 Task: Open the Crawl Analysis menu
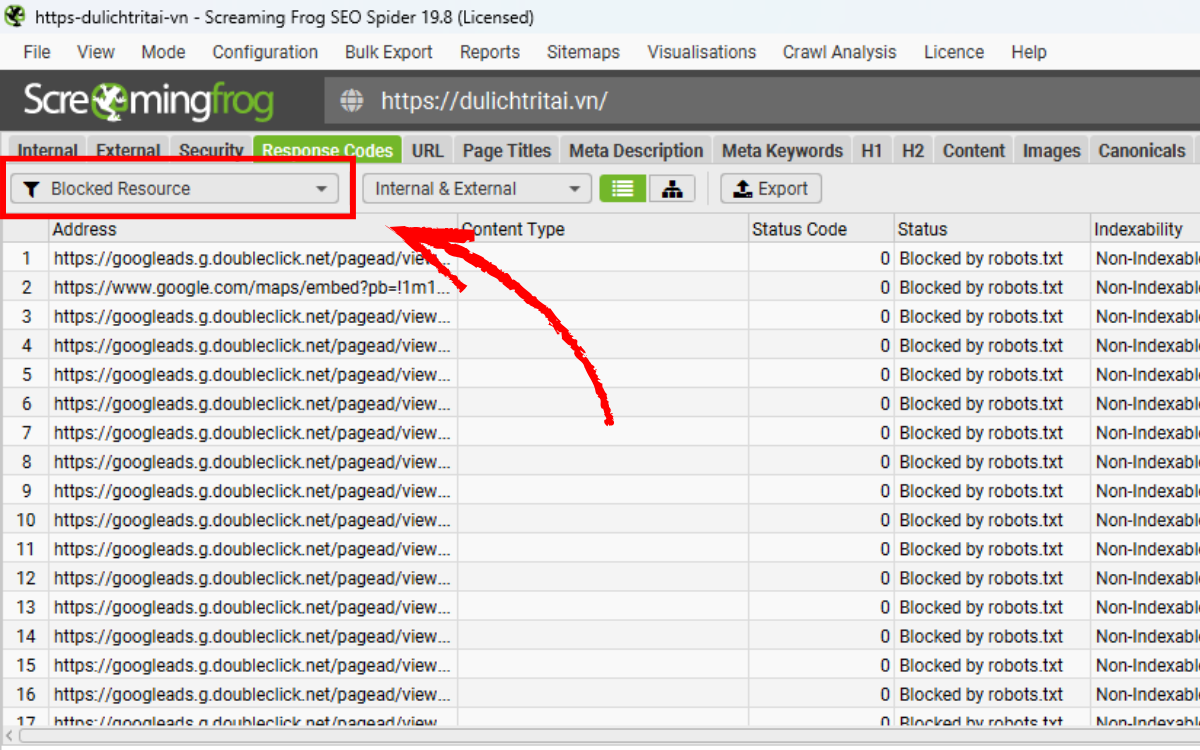click(839, 52)
